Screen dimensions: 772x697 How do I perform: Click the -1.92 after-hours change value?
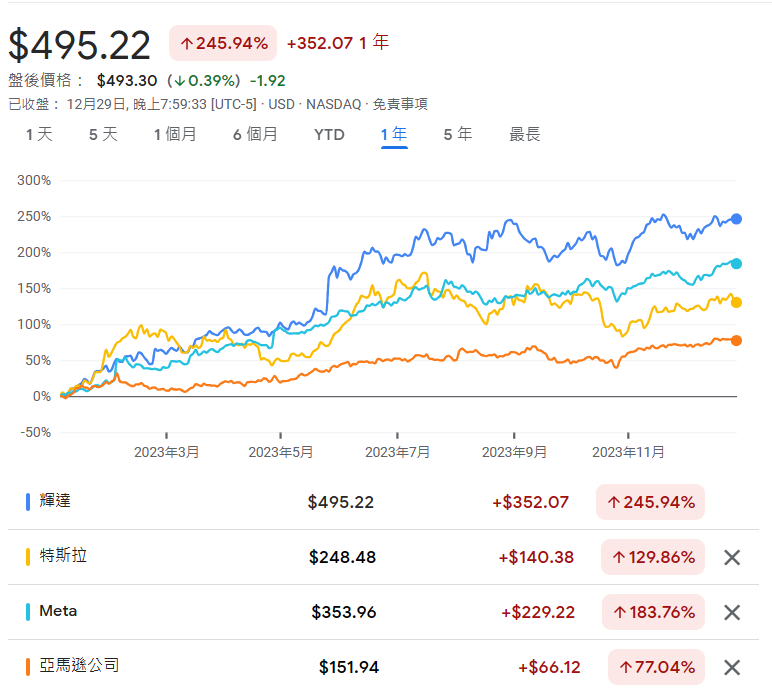[267, 80]
